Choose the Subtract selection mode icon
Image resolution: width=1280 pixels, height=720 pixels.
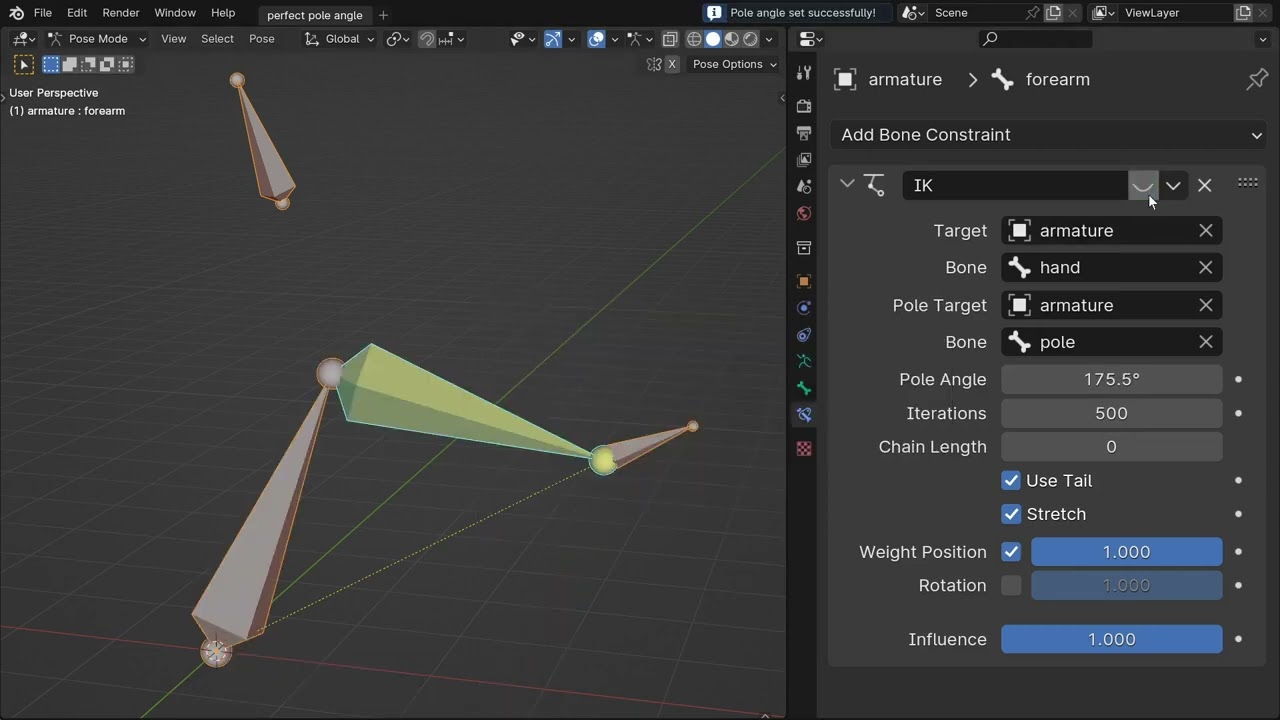88,64
